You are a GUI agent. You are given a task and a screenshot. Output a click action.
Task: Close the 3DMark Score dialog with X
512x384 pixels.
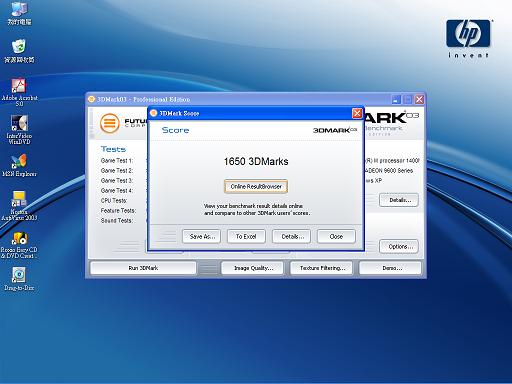[x=357, y=113]
